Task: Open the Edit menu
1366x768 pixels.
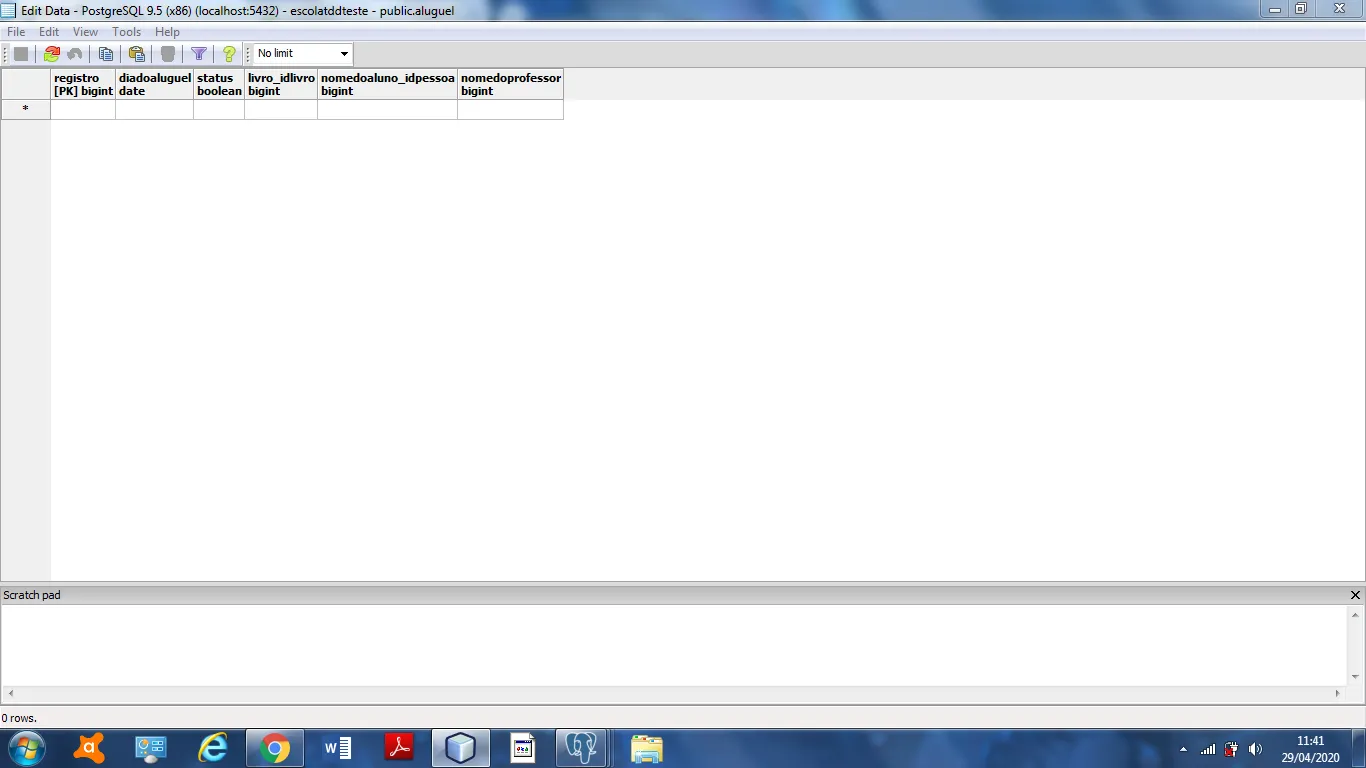Action: (49, 32)
